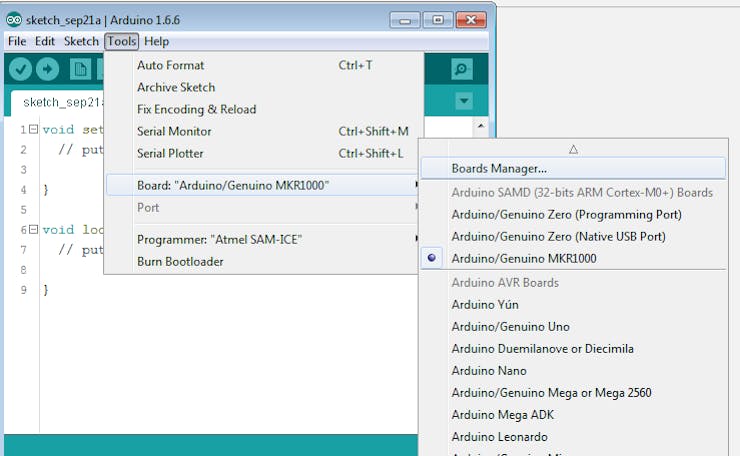Image resolution: width=740 pixels, height=456 pixels.
Task: Click the Arduino SAMD Boards header text
Action: point(582,193)
